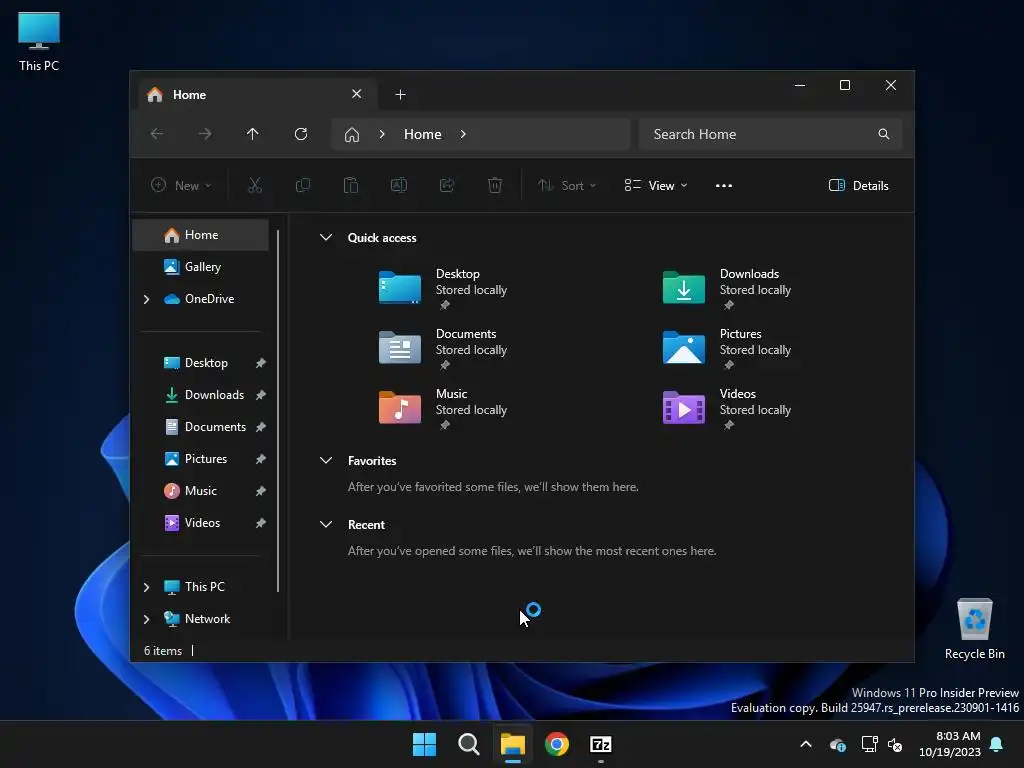Select Gallery in navigation pane
The image size is (1024, 768).
pos(201,267)
